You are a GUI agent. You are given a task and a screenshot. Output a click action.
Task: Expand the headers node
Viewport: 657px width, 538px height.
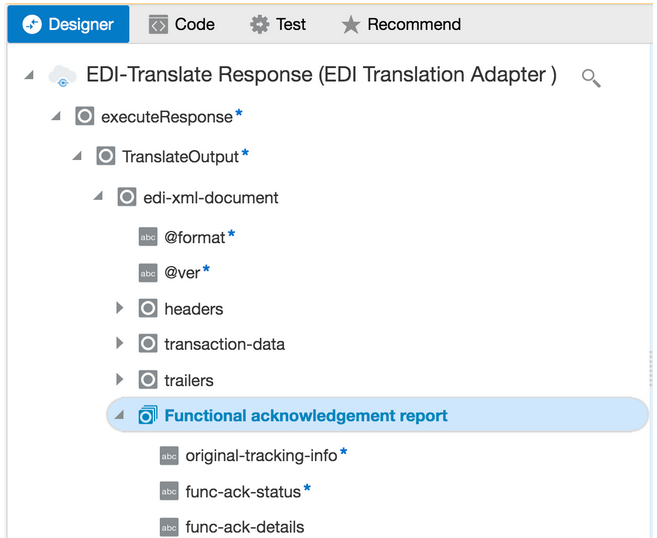(120, 308)
